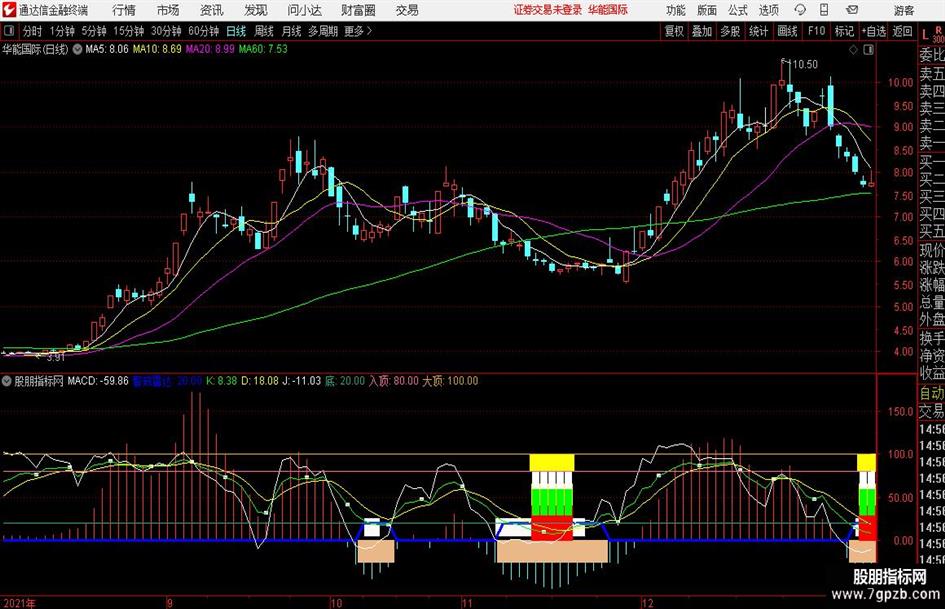Click the K: 8.38 indicator value
This screenshot has width=945, height=609.
click(x=221, y=381)
